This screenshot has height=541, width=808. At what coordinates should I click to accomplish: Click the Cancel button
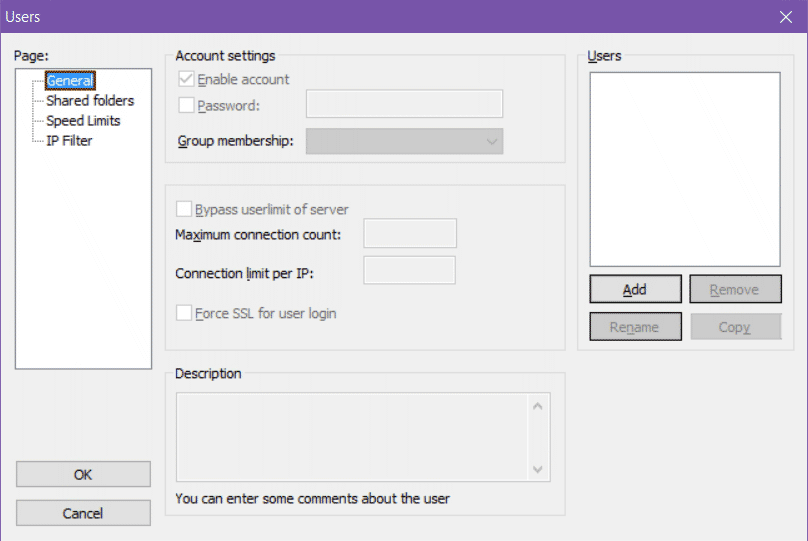[x=83, y=513]
